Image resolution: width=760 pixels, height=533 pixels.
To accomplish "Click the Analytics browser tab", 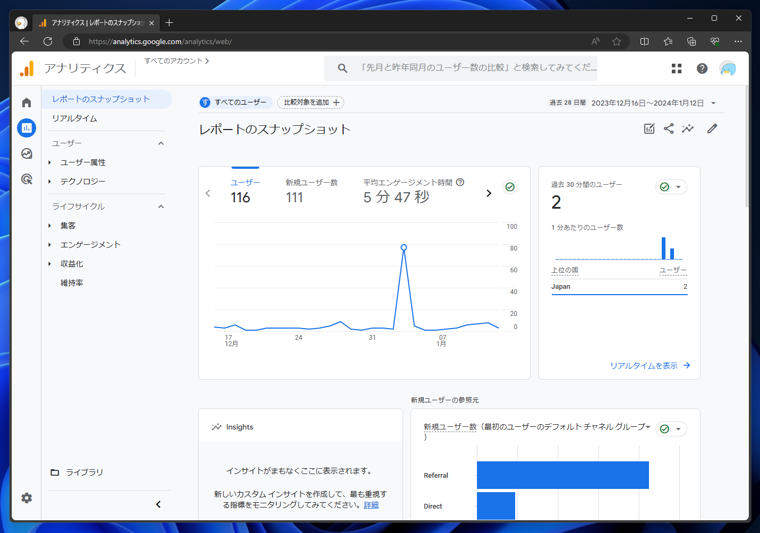I will [96, 23].
